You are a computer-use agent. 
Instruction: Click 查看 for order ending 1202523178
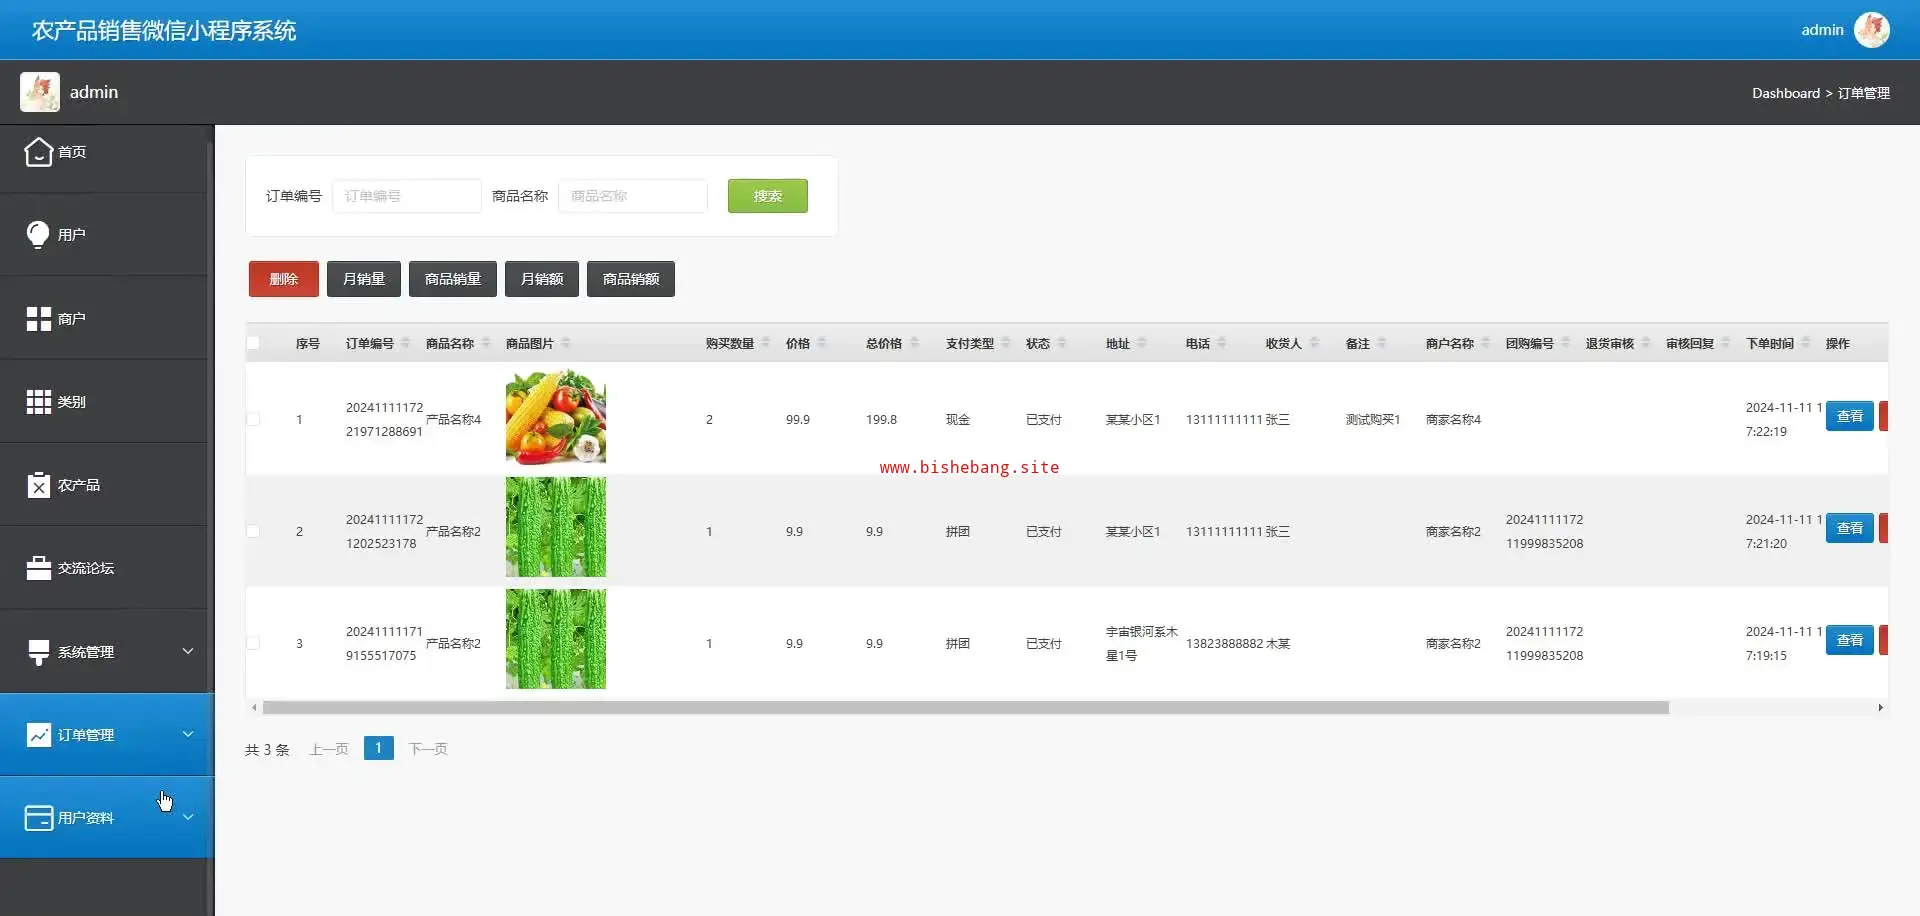point(1849,528)
